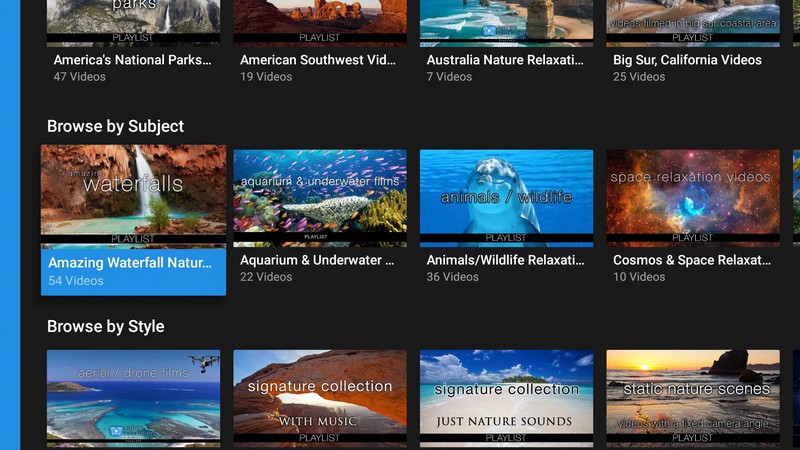This screenshot has height=450, width=800.
Task: Click the 'Big Sur, California Videos' title
Action: pyautogui.click(x=687, y=60)
